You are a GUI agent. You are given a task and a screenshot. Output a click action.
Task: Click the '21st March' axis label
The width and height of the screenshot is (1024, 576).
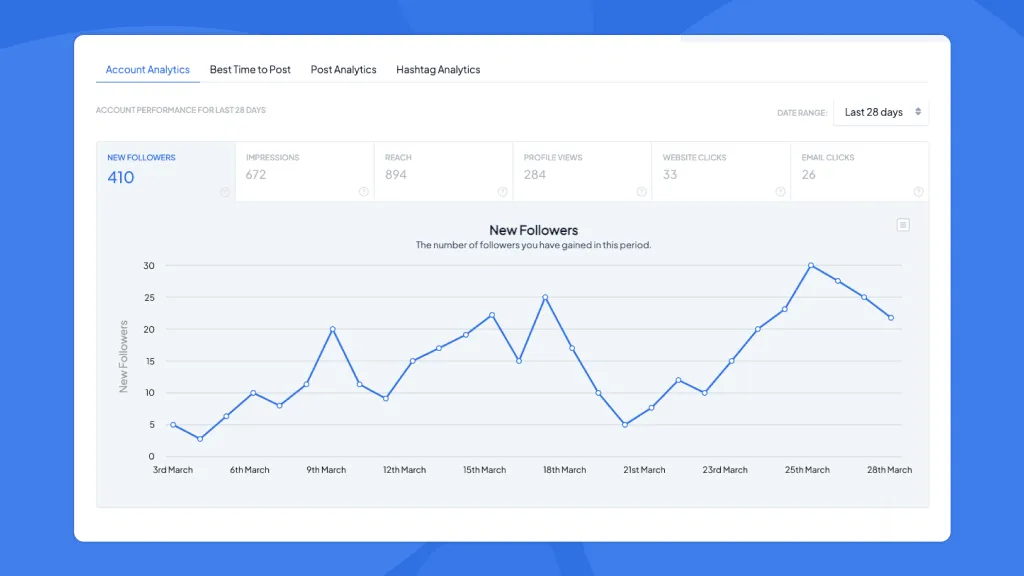pyautogui.click(x=644, y=470)
